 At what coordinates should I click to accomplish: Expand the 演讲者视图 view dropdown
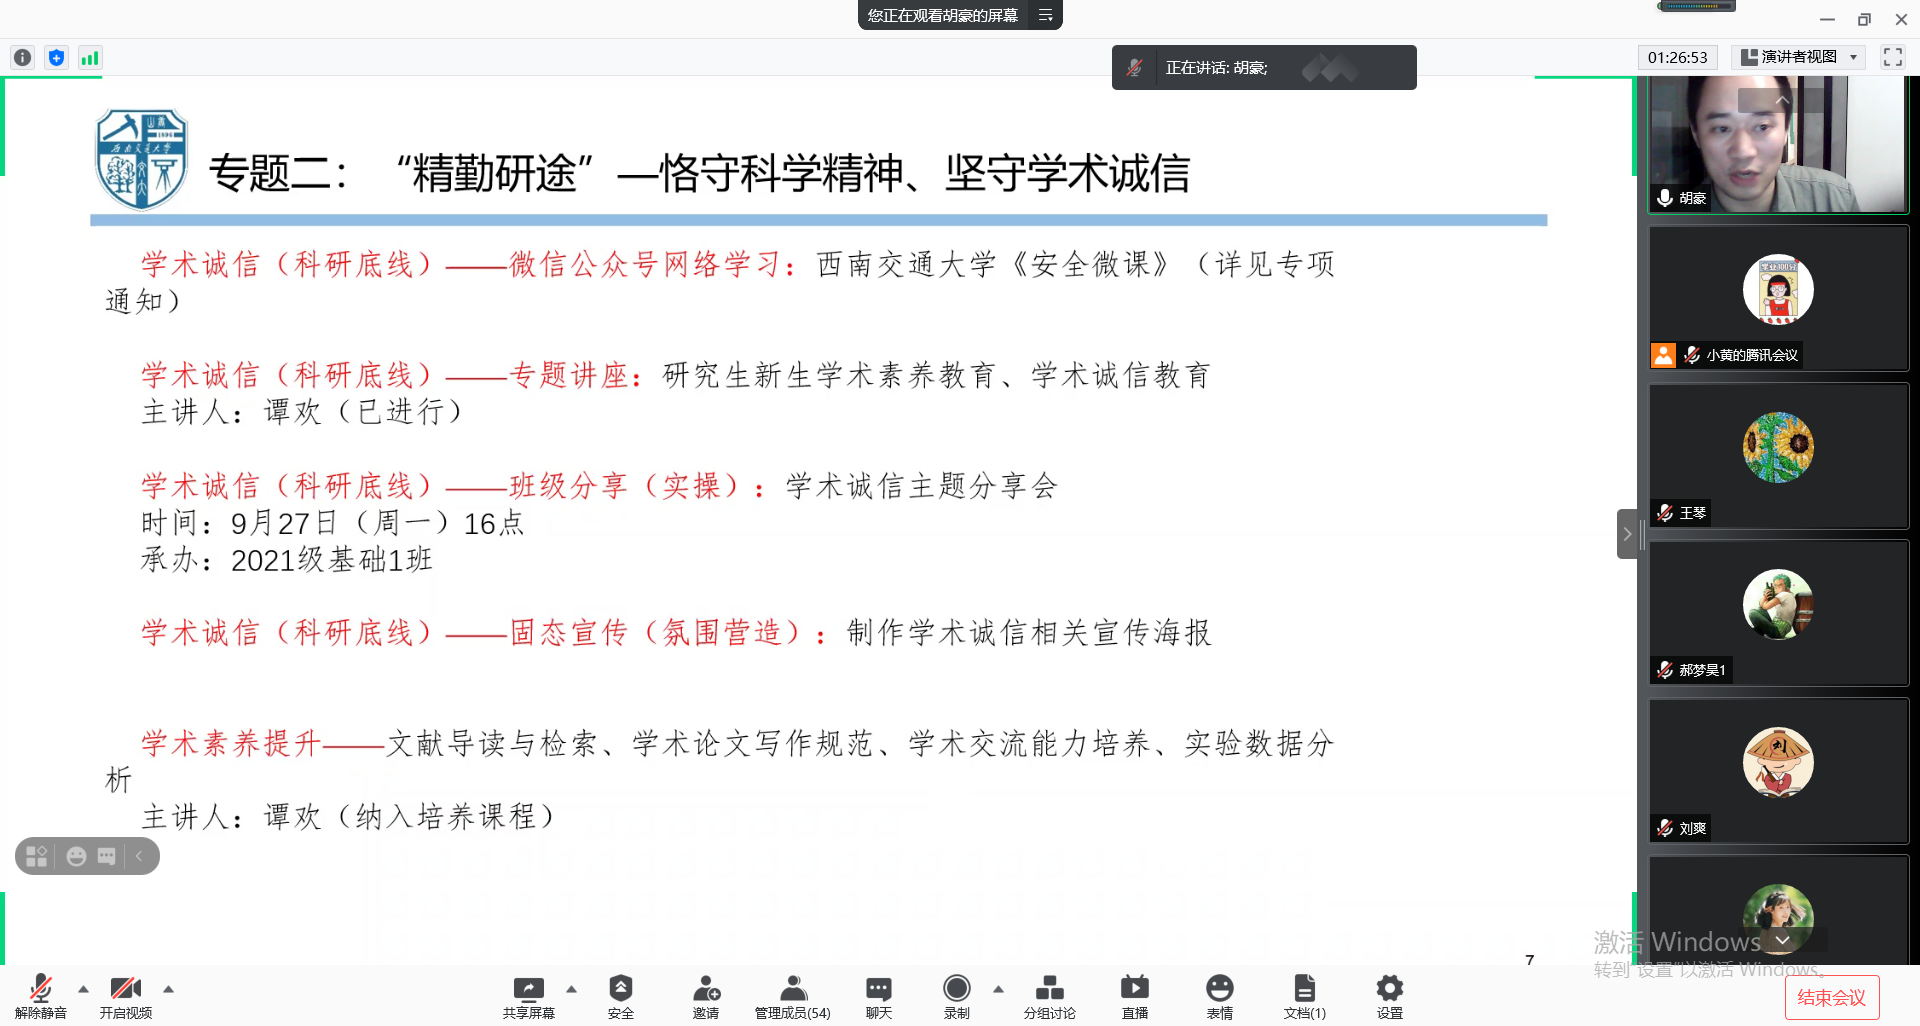click(1800, 57)
